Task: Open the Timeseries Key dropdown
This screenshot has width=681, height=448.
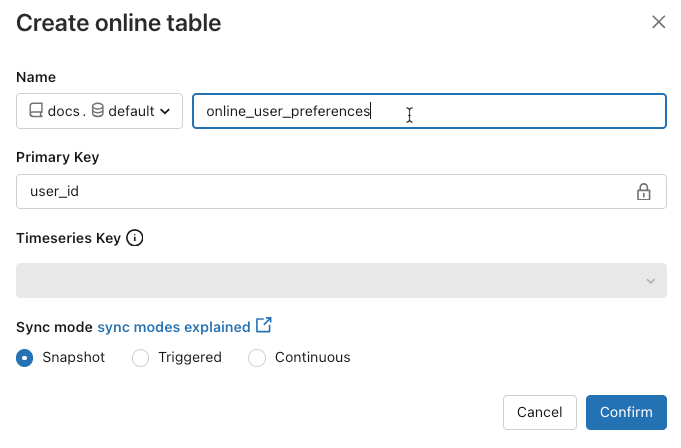Action: coord(341,281)
